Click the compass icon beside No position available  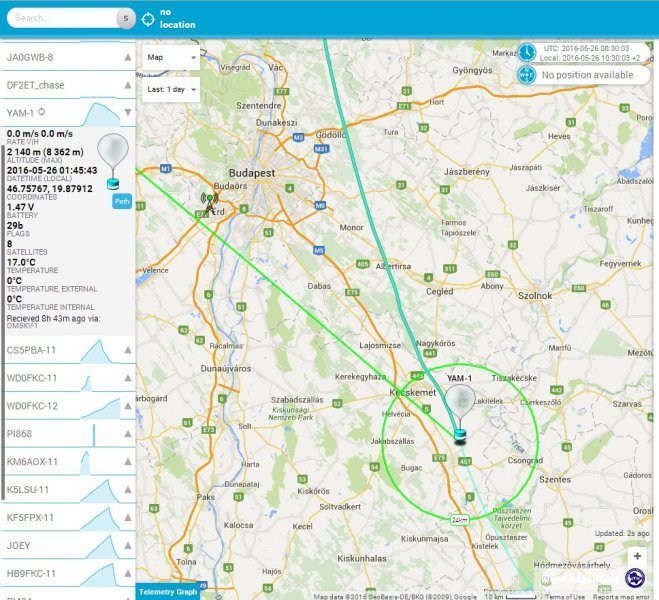point(527,75)
